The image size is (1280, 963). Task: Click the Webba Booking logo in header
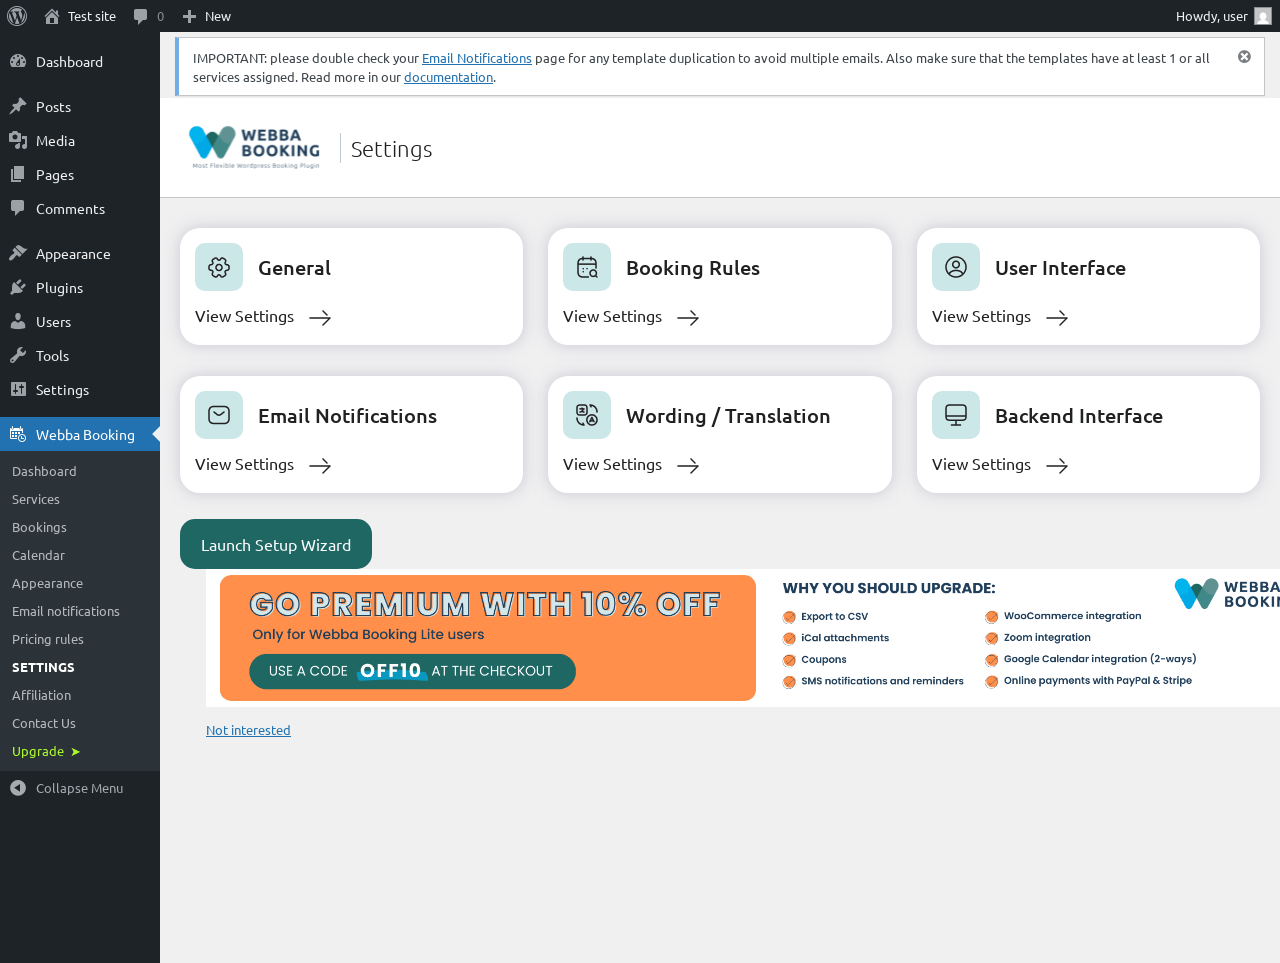(255, 148)
